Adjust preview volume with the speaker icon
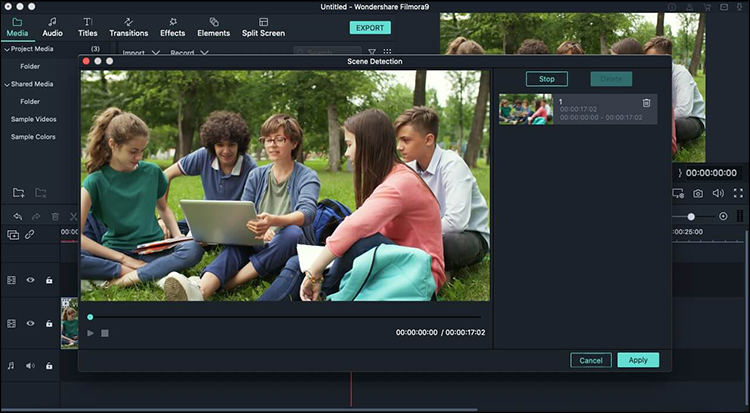This screenshot has height=413, width=750. point(718,193)
